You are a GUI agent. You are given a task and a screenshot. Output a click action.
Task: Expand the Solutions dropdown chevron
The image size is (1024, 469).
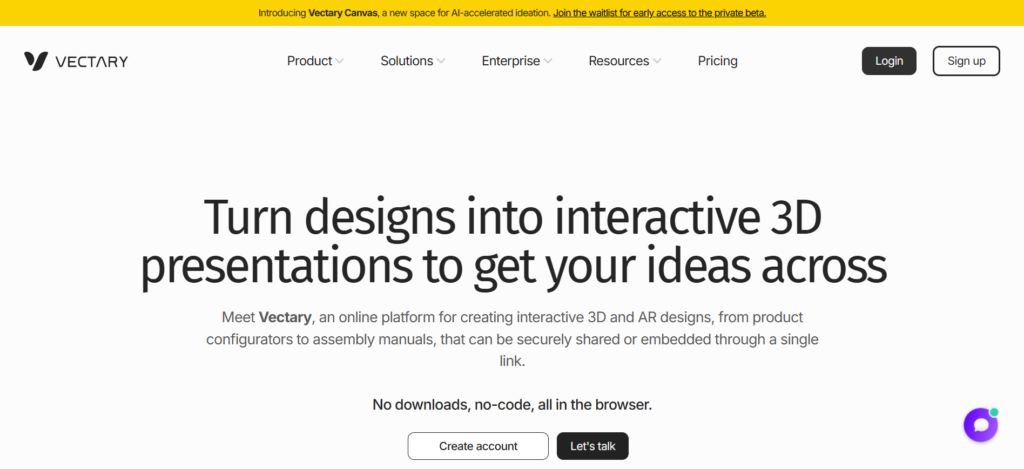pyautogui.click(x=441, y=61)
